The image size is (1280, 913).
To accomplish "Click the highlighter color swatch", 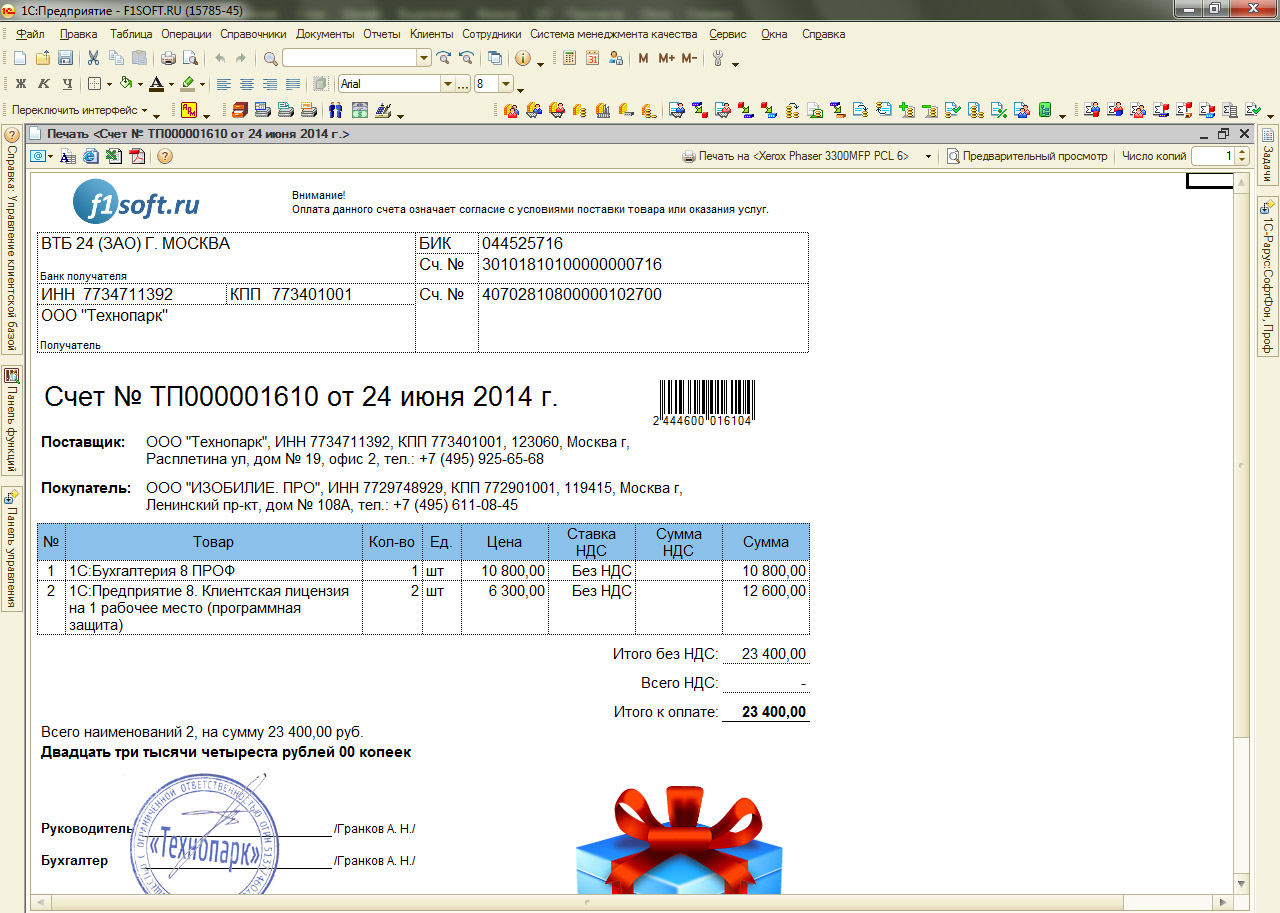I will click(188, 84).
